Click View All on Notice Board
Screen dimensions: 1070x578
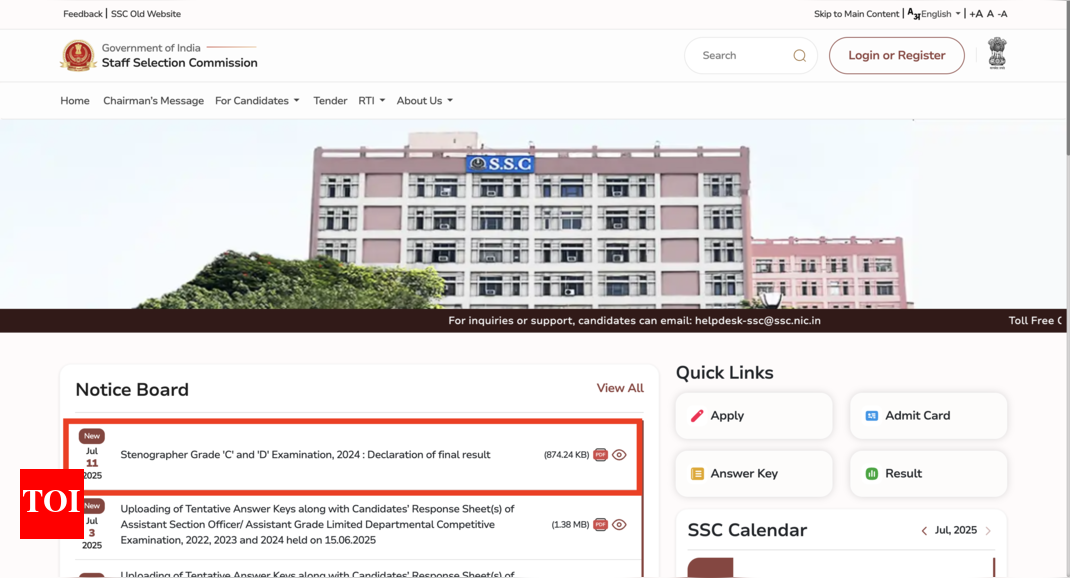(620, 388)
